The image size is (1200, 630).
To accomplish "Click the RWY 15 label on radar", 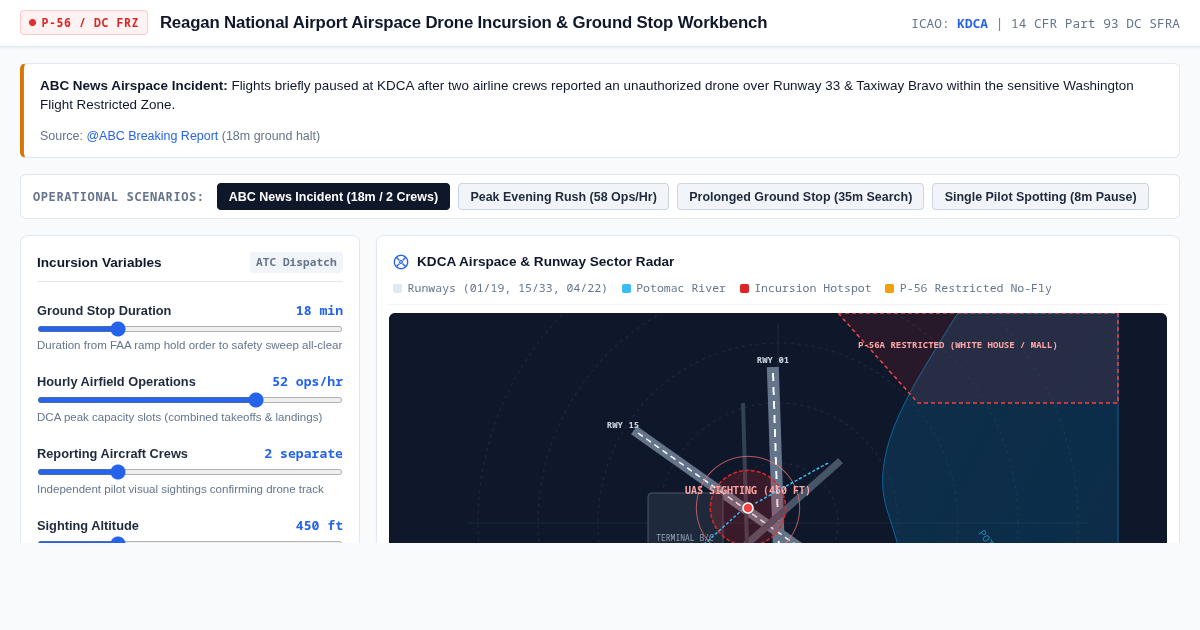I will pyautogui.click(x=623, y=425).
